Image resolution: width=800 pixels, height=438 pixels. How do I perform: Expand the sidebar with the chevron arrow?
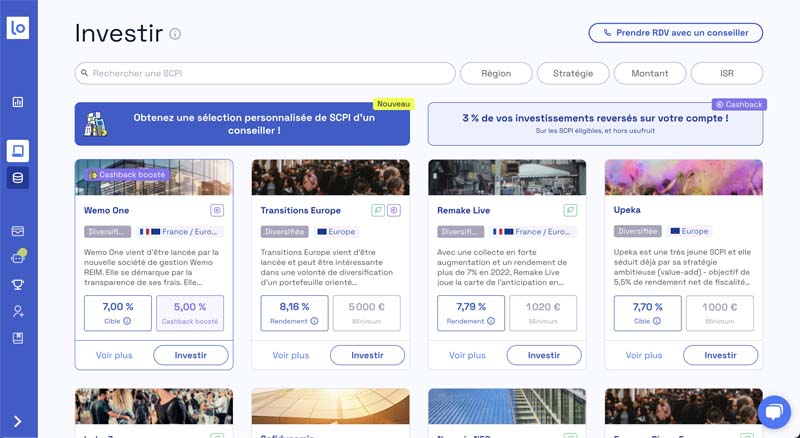pyautogui.click(x=18, y=421)
